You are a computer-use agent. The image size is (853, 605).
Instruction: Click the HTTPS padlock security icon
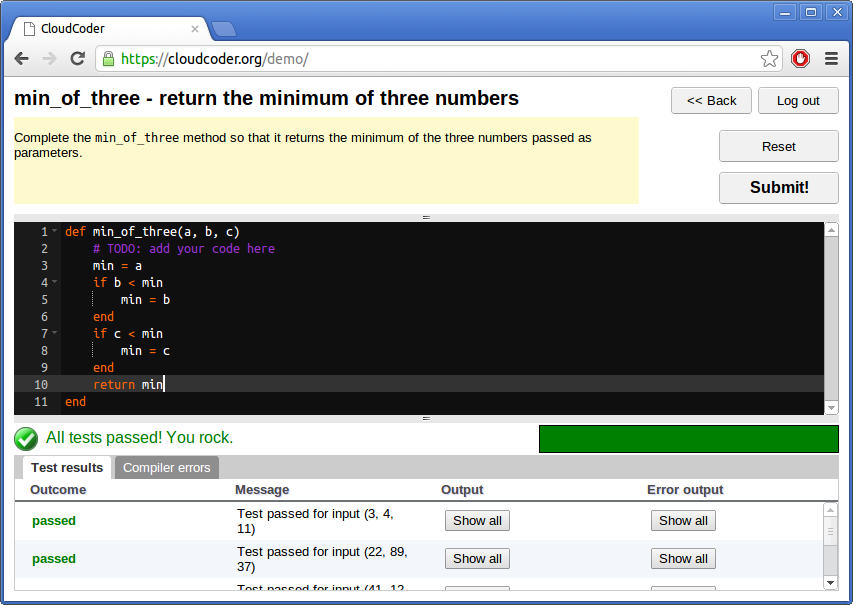(x=106, y=59)
